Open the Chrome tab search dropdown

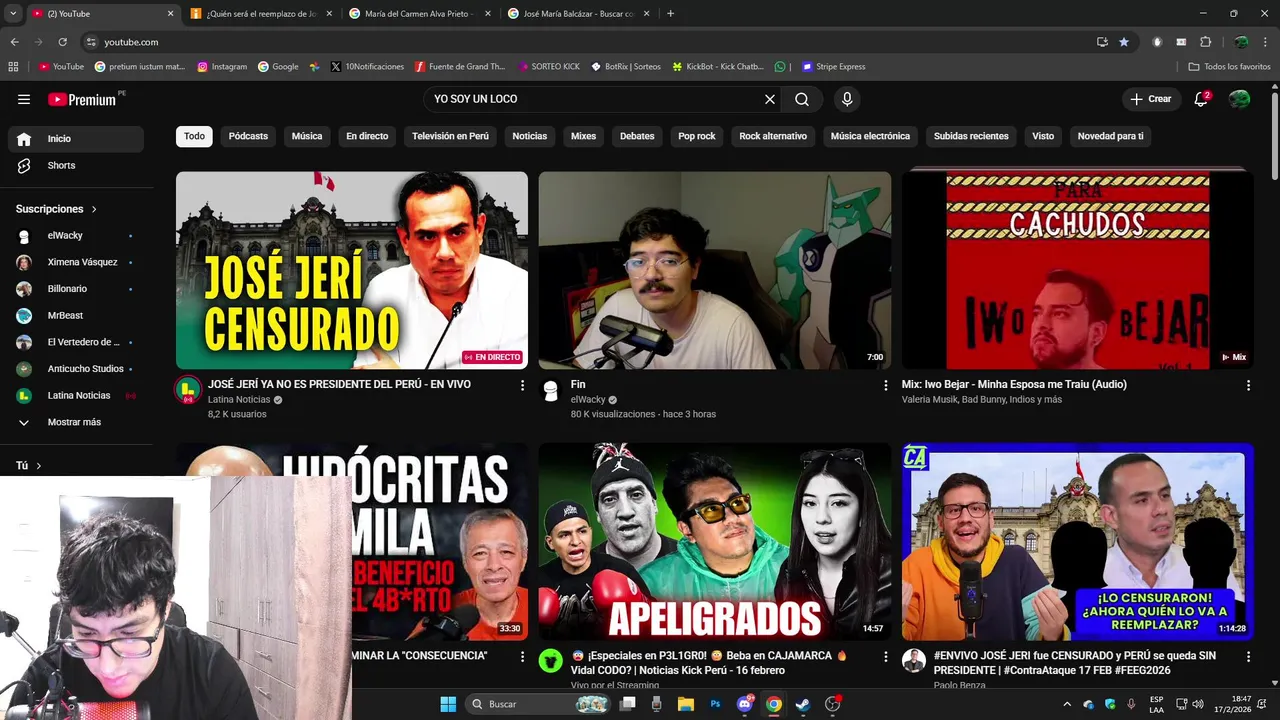12,14
